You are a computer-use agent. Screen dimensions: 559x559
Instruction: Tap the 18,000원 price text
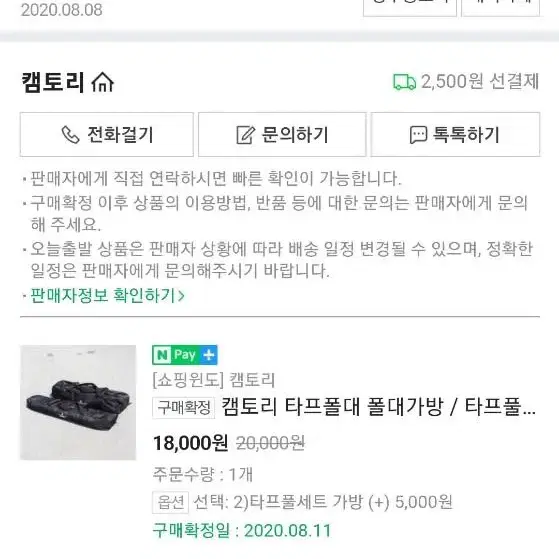coord(190,443)
